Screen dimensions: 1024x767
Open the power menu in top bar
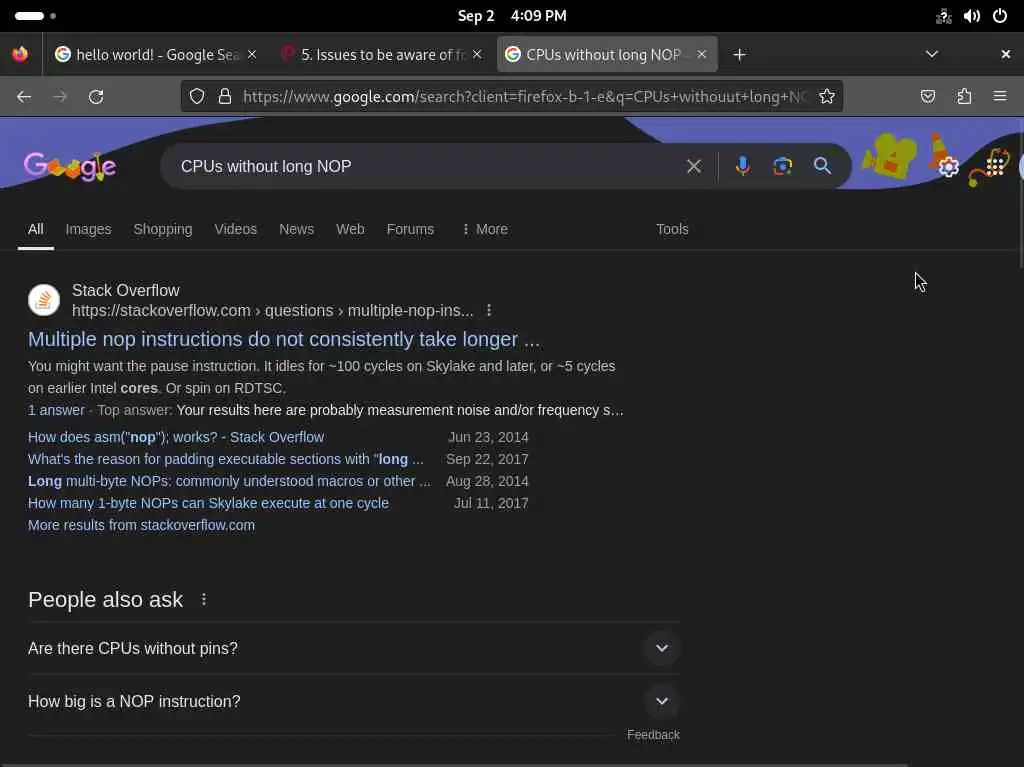(1000, 16)
